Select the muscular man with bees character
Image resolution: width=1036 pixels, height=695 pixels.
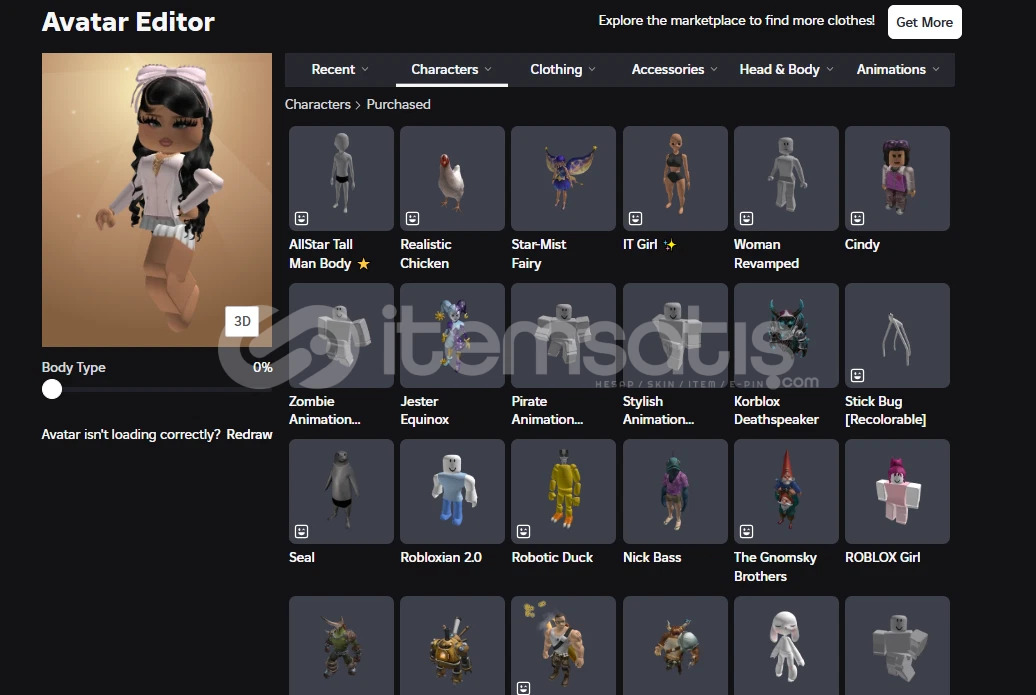[x=564, y=645]
